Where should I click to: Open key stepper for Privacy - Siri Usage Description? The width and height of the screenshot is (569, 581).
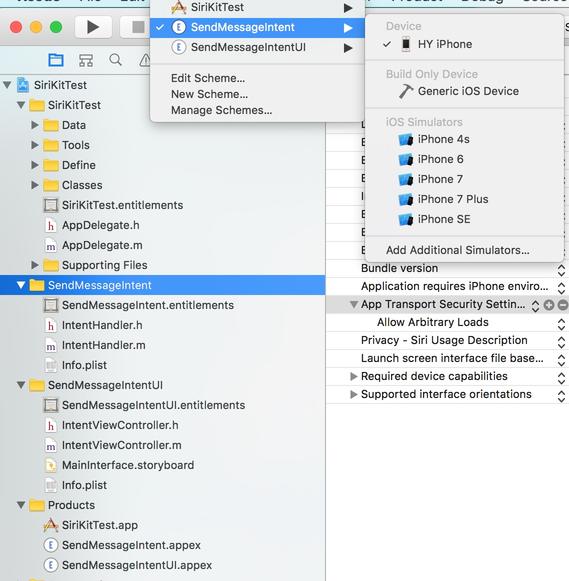(x=561, y=342)
